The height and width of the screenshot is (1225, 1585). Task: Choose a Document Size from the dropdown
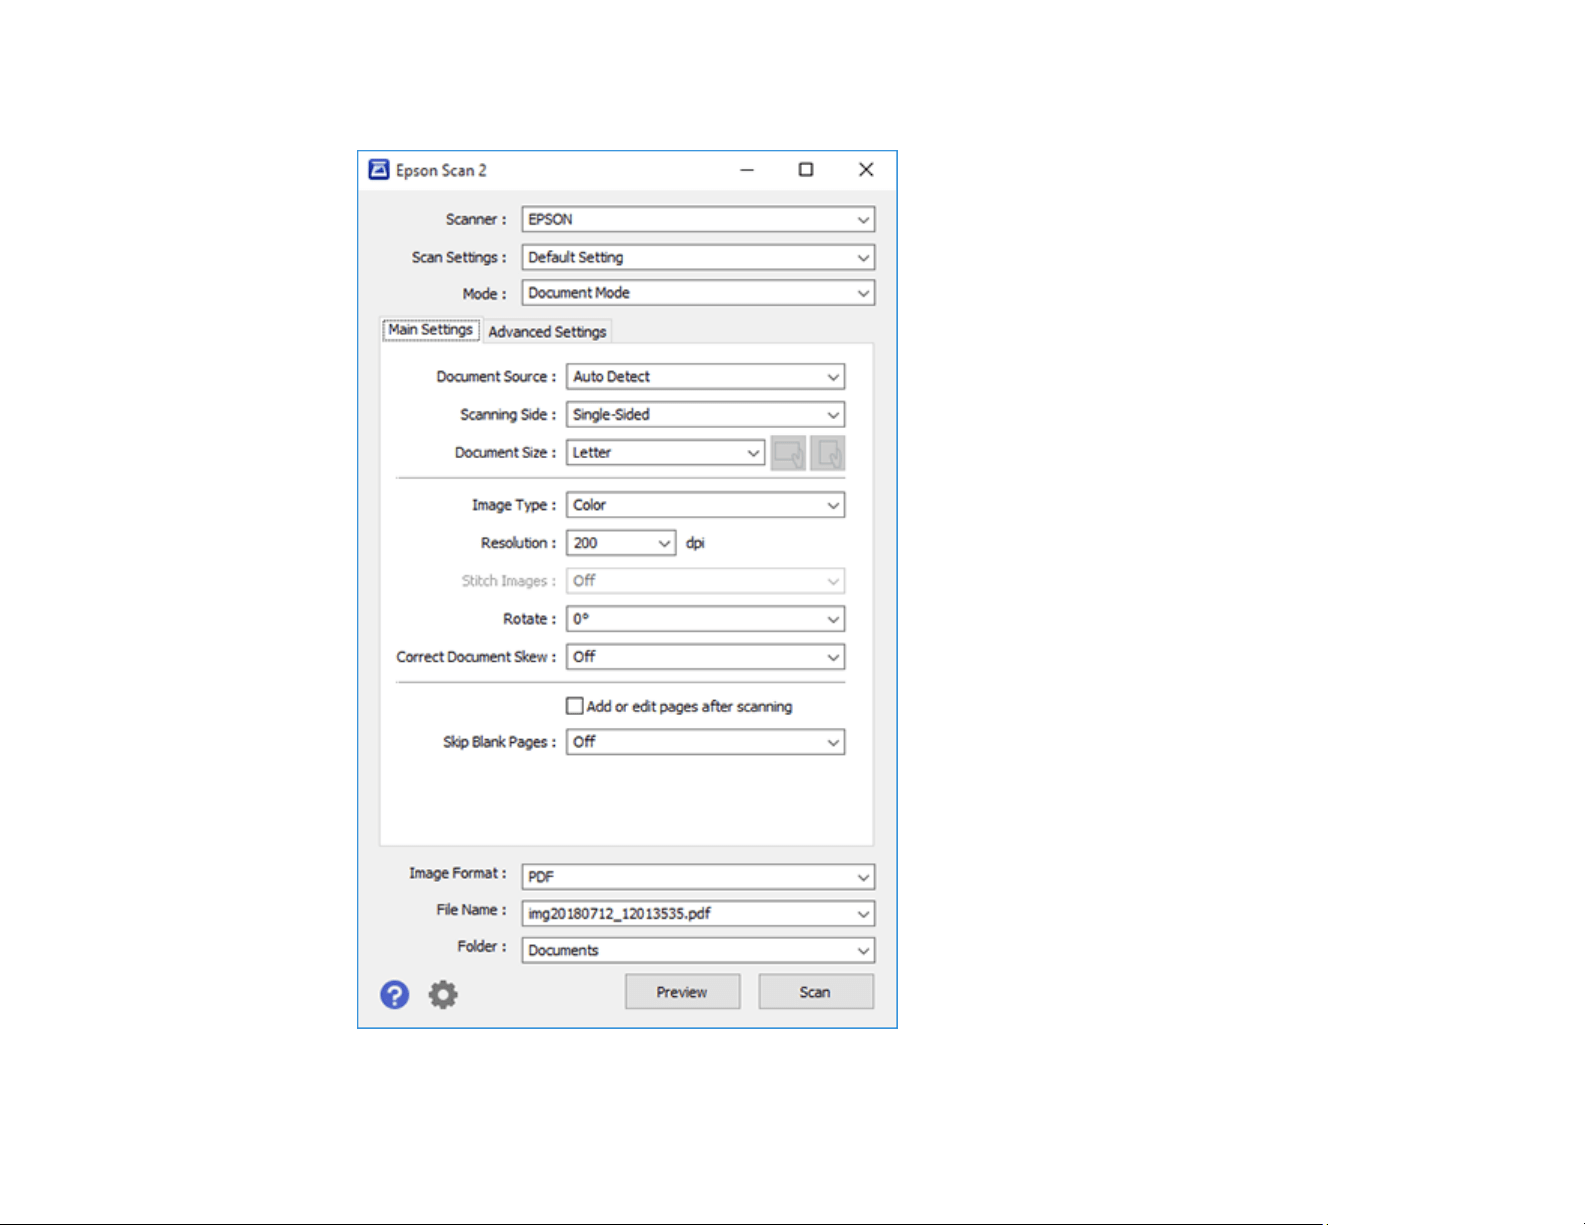click(x=666, y=453)
